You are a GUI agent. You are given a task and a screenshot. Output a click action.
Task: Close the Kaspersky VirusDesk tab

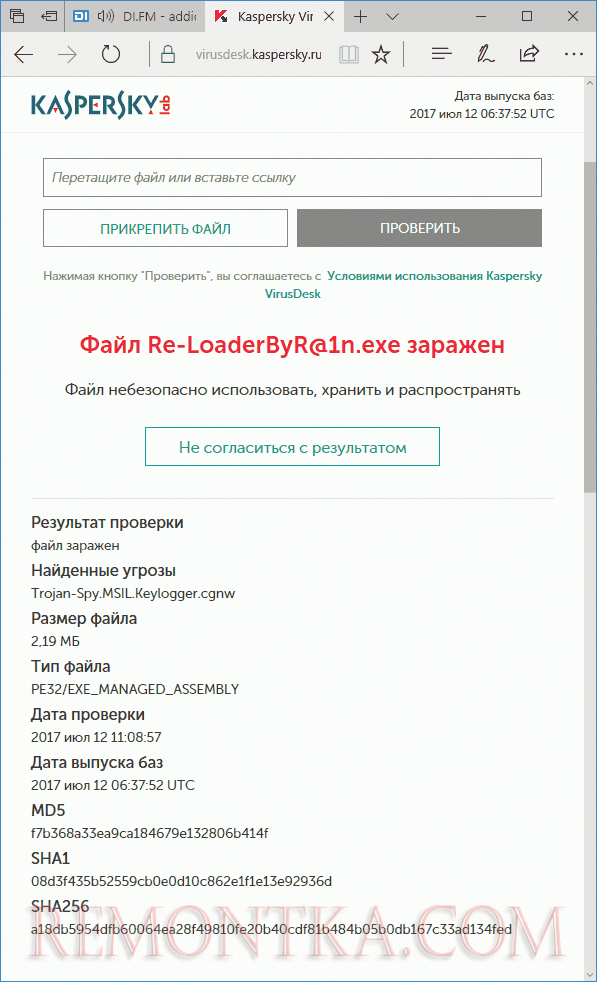coord(329,16)
